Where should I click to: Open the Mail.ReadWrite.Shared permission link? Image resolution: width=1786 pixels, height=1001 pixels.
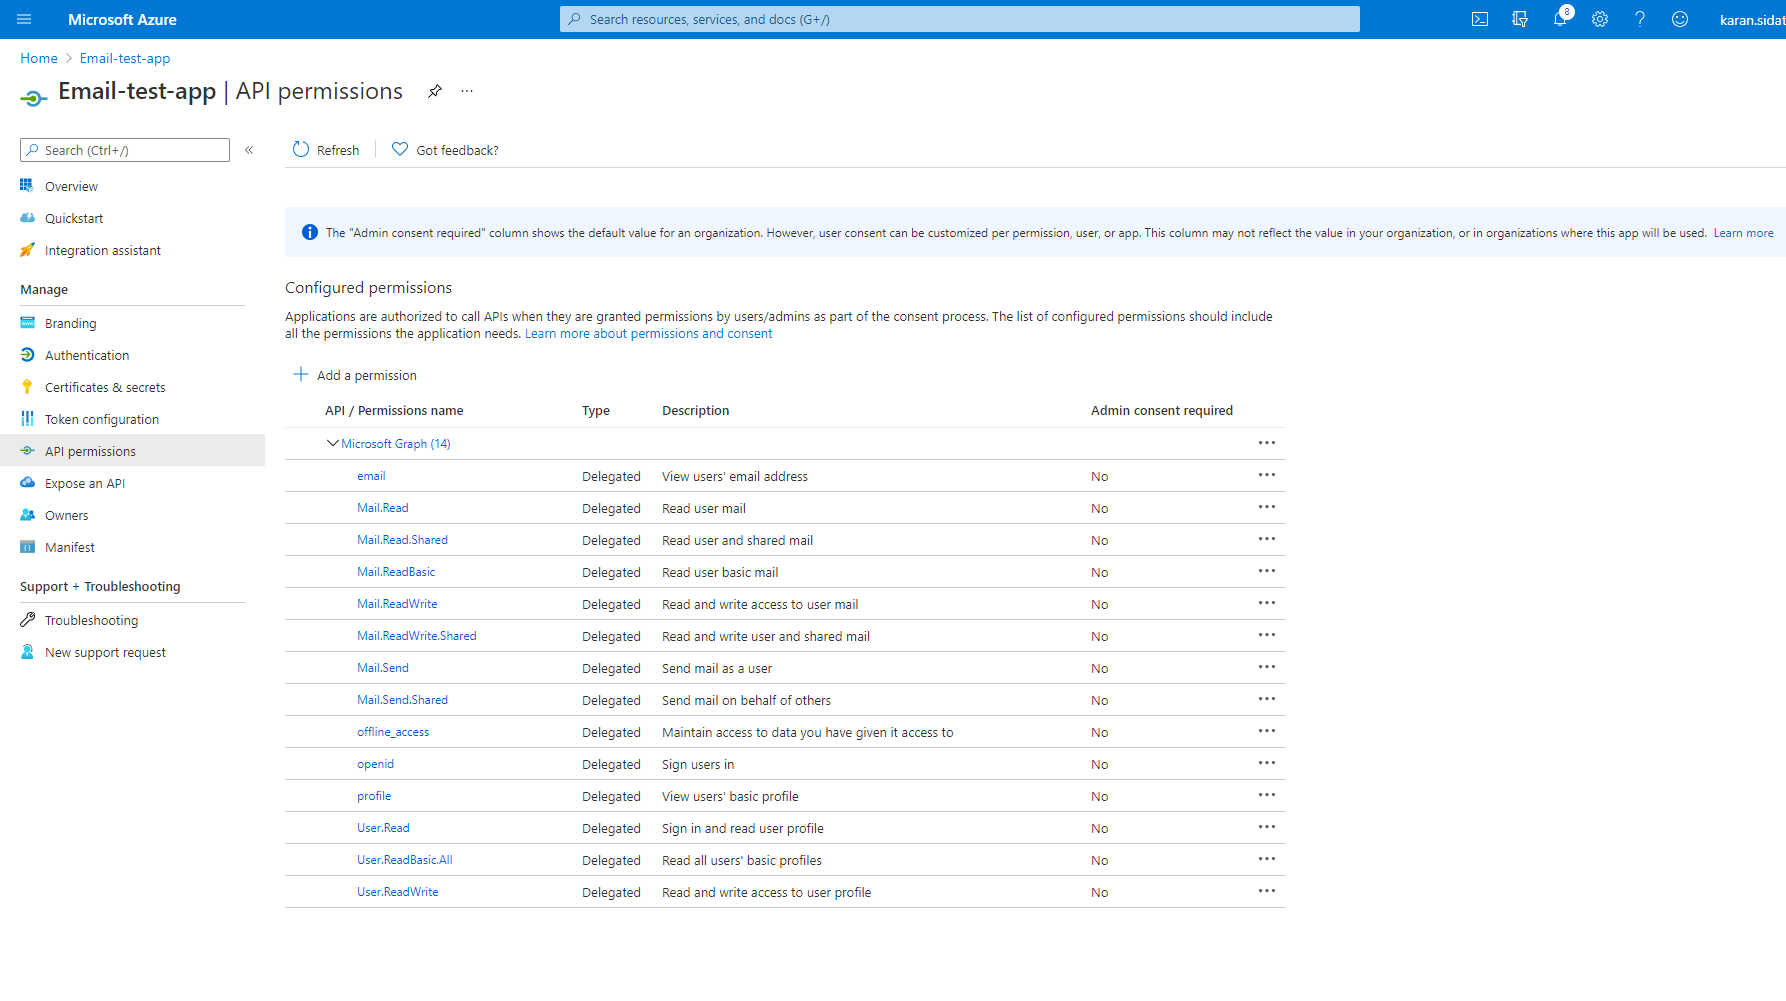coord(417,636)
